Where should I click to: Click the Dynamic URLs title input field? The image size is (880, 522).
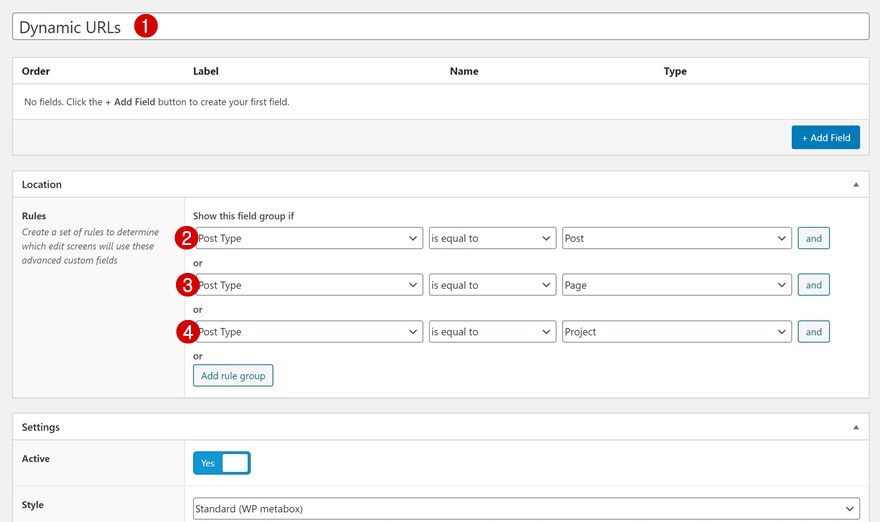[x=500, y=27]
